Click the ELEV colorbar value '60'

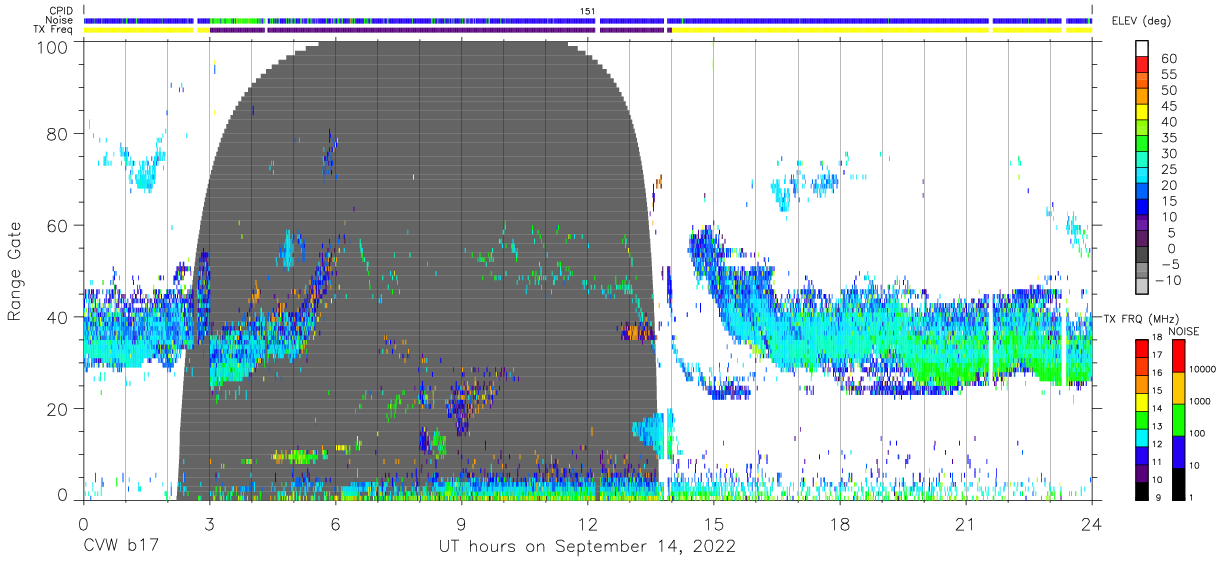tap(1168, 57)
